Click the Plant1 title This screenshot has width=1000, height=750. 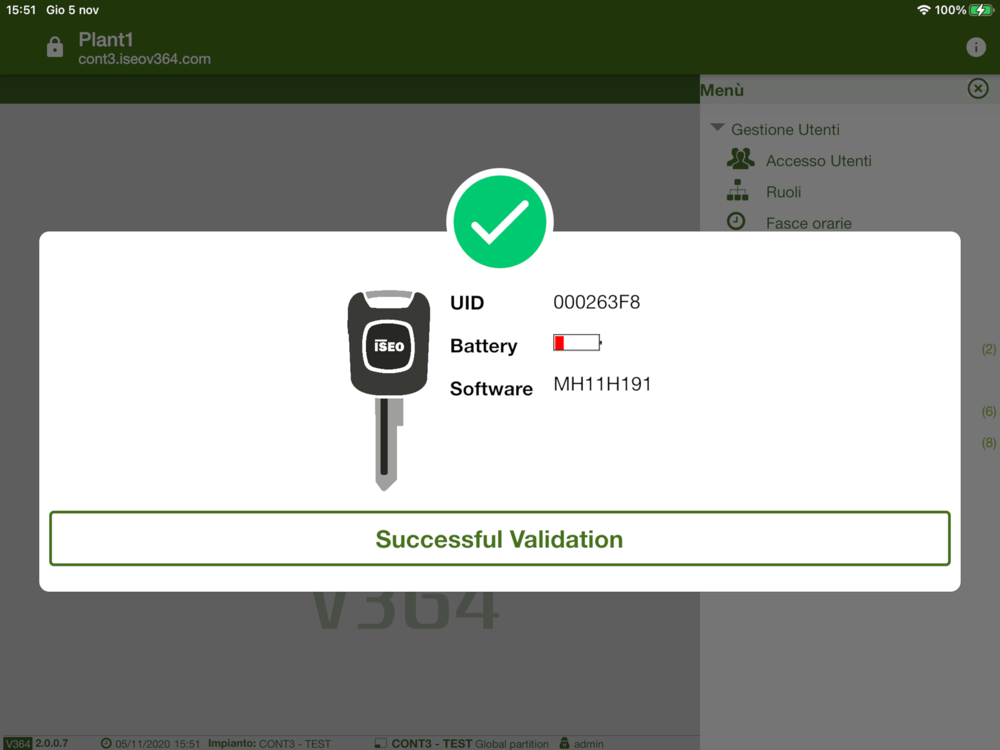point(106,40)
